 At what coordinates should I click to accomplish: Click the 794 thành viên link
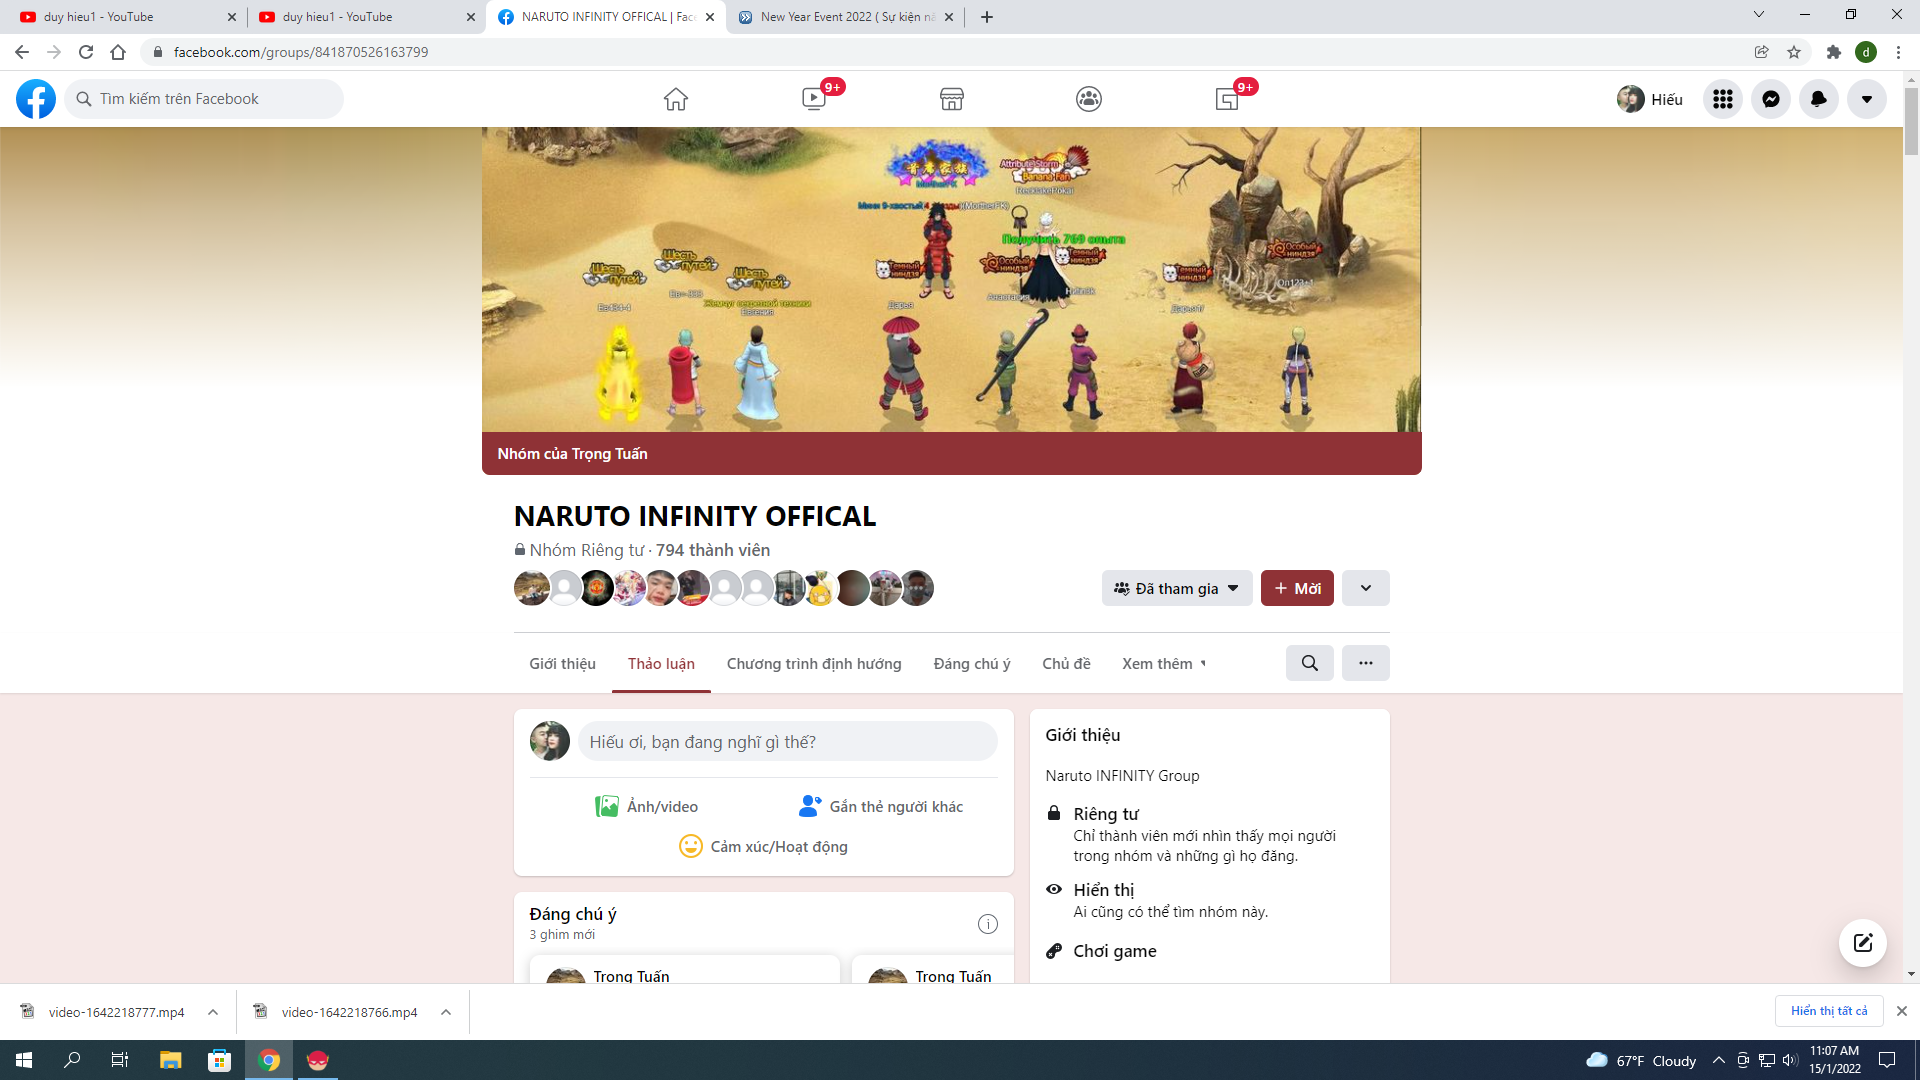point(713,550)
